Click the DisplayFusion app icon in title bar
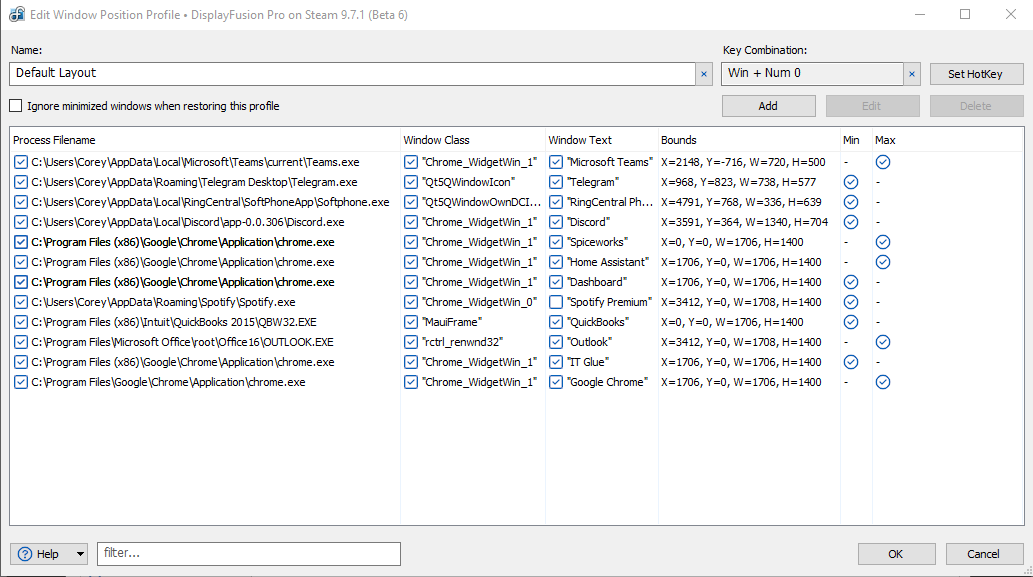The width and height of the screenshot is (1033, 577). [x=17, y=15]
